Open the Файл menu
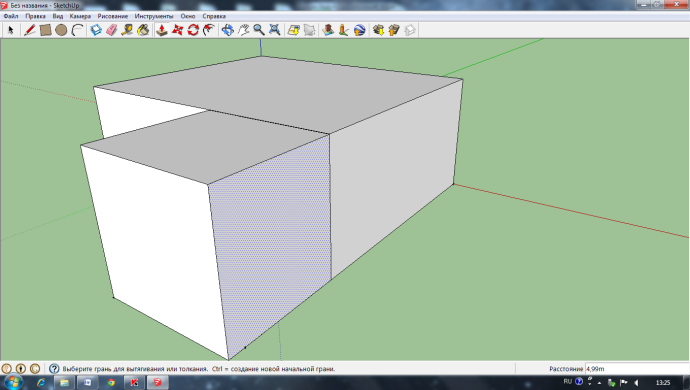 (11, 16)
